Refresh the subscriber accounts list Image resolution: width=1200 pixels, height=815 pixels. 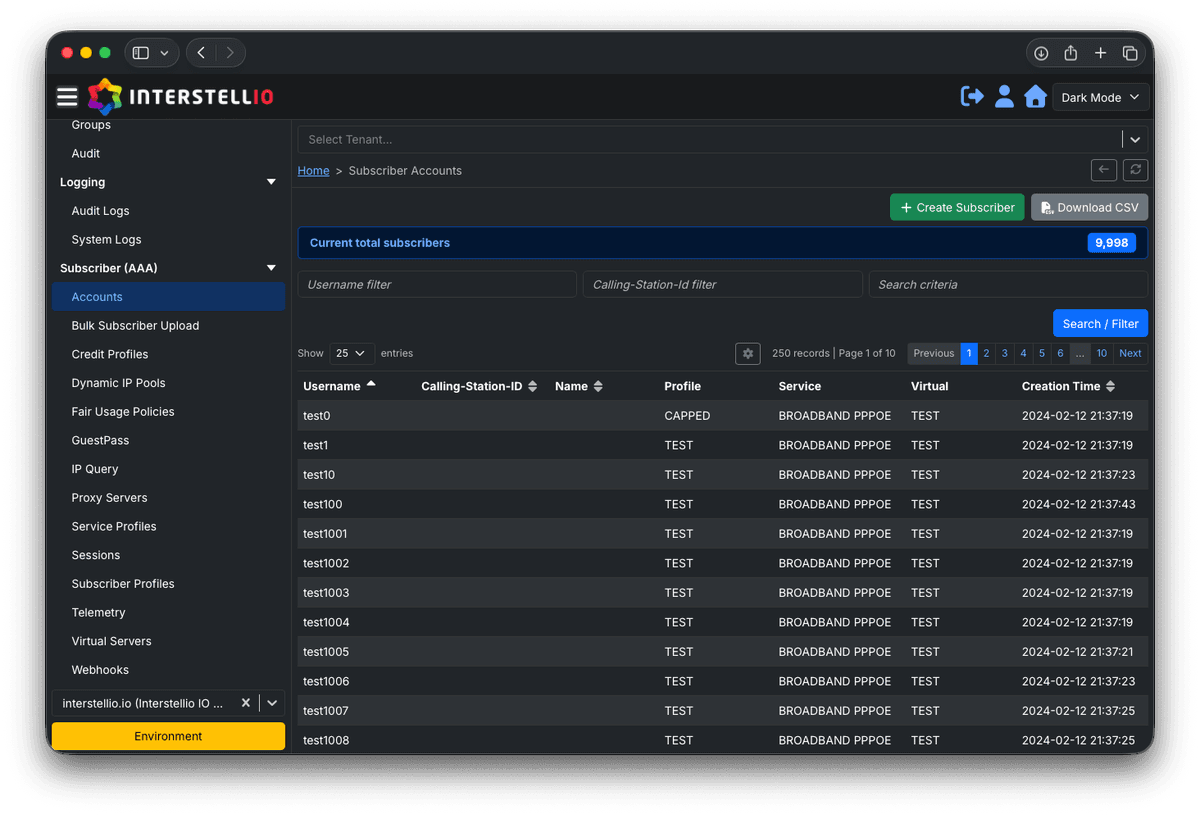pyautogui.click(x=1135, y=170)
